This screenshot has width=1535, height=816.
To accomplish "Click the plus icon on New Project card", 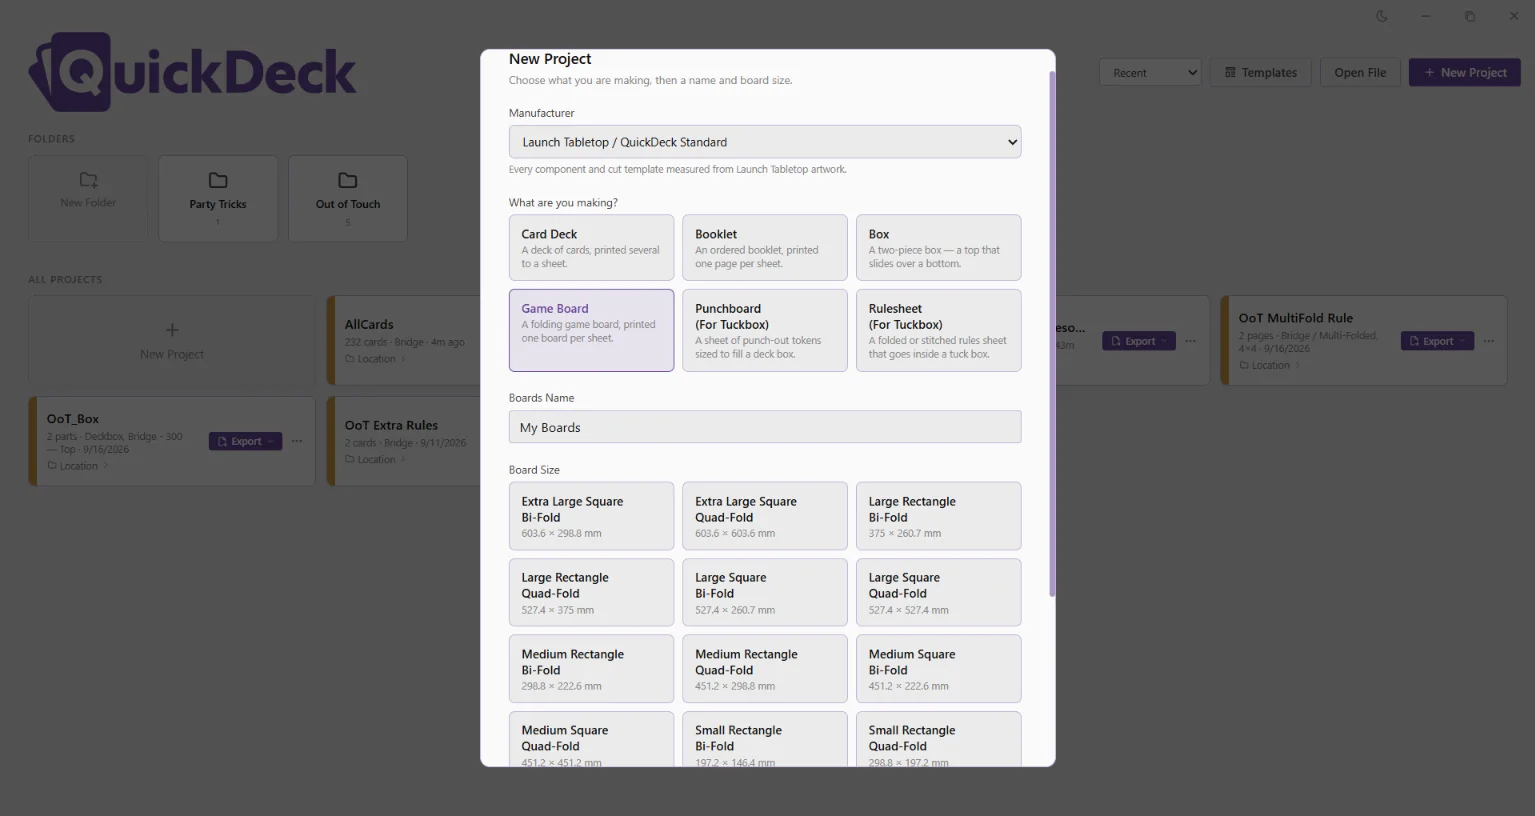I will [x=172, y=330].
